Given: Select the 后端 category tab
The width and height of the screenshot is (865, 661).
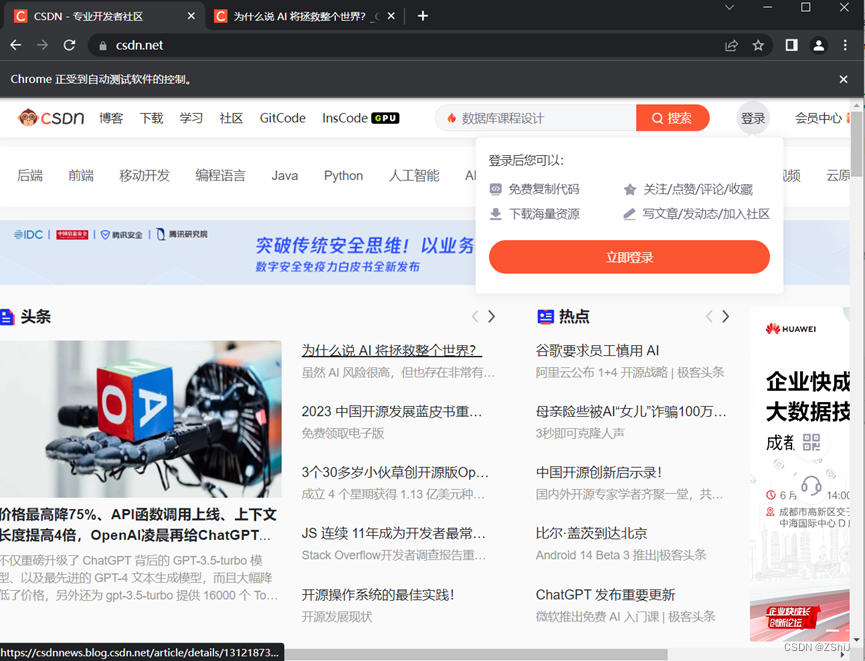Looking at the screenshot, I should coord(30,175).
